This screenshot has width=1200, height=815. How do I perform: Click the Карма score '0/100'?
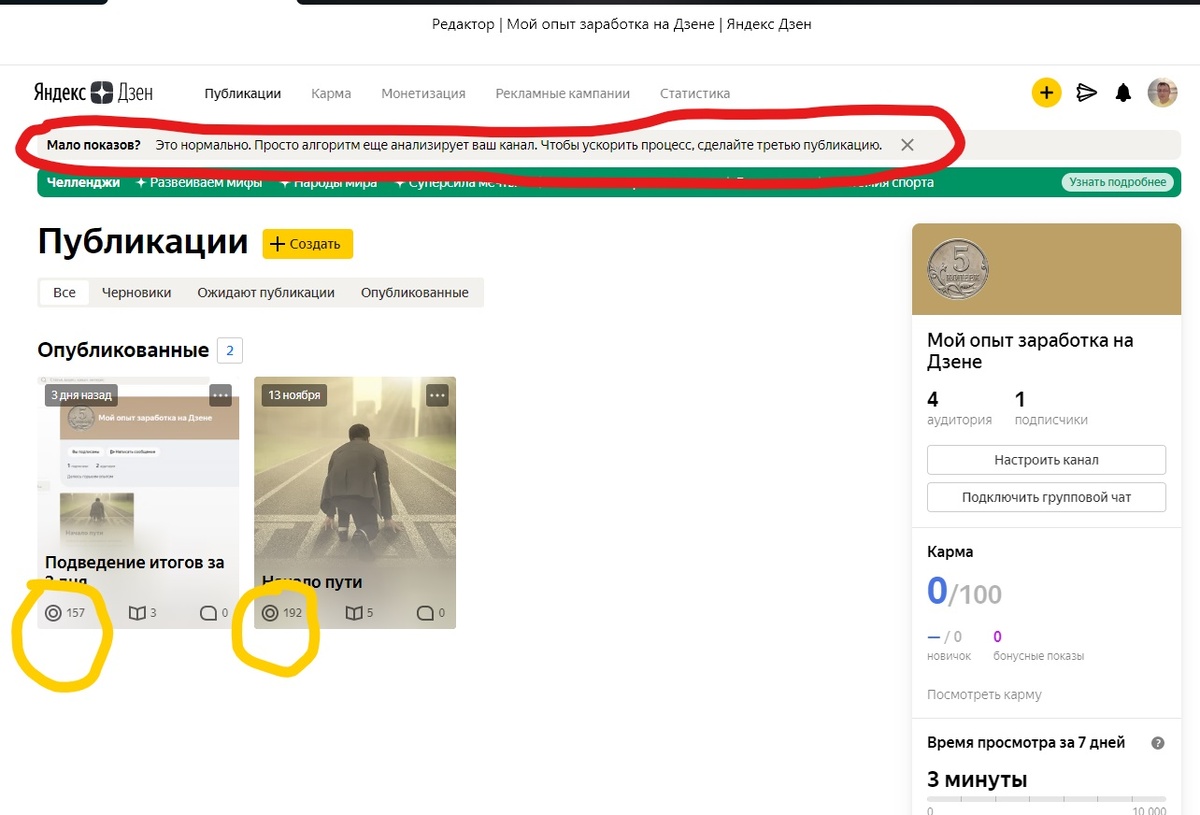click(x=964, y=592)
